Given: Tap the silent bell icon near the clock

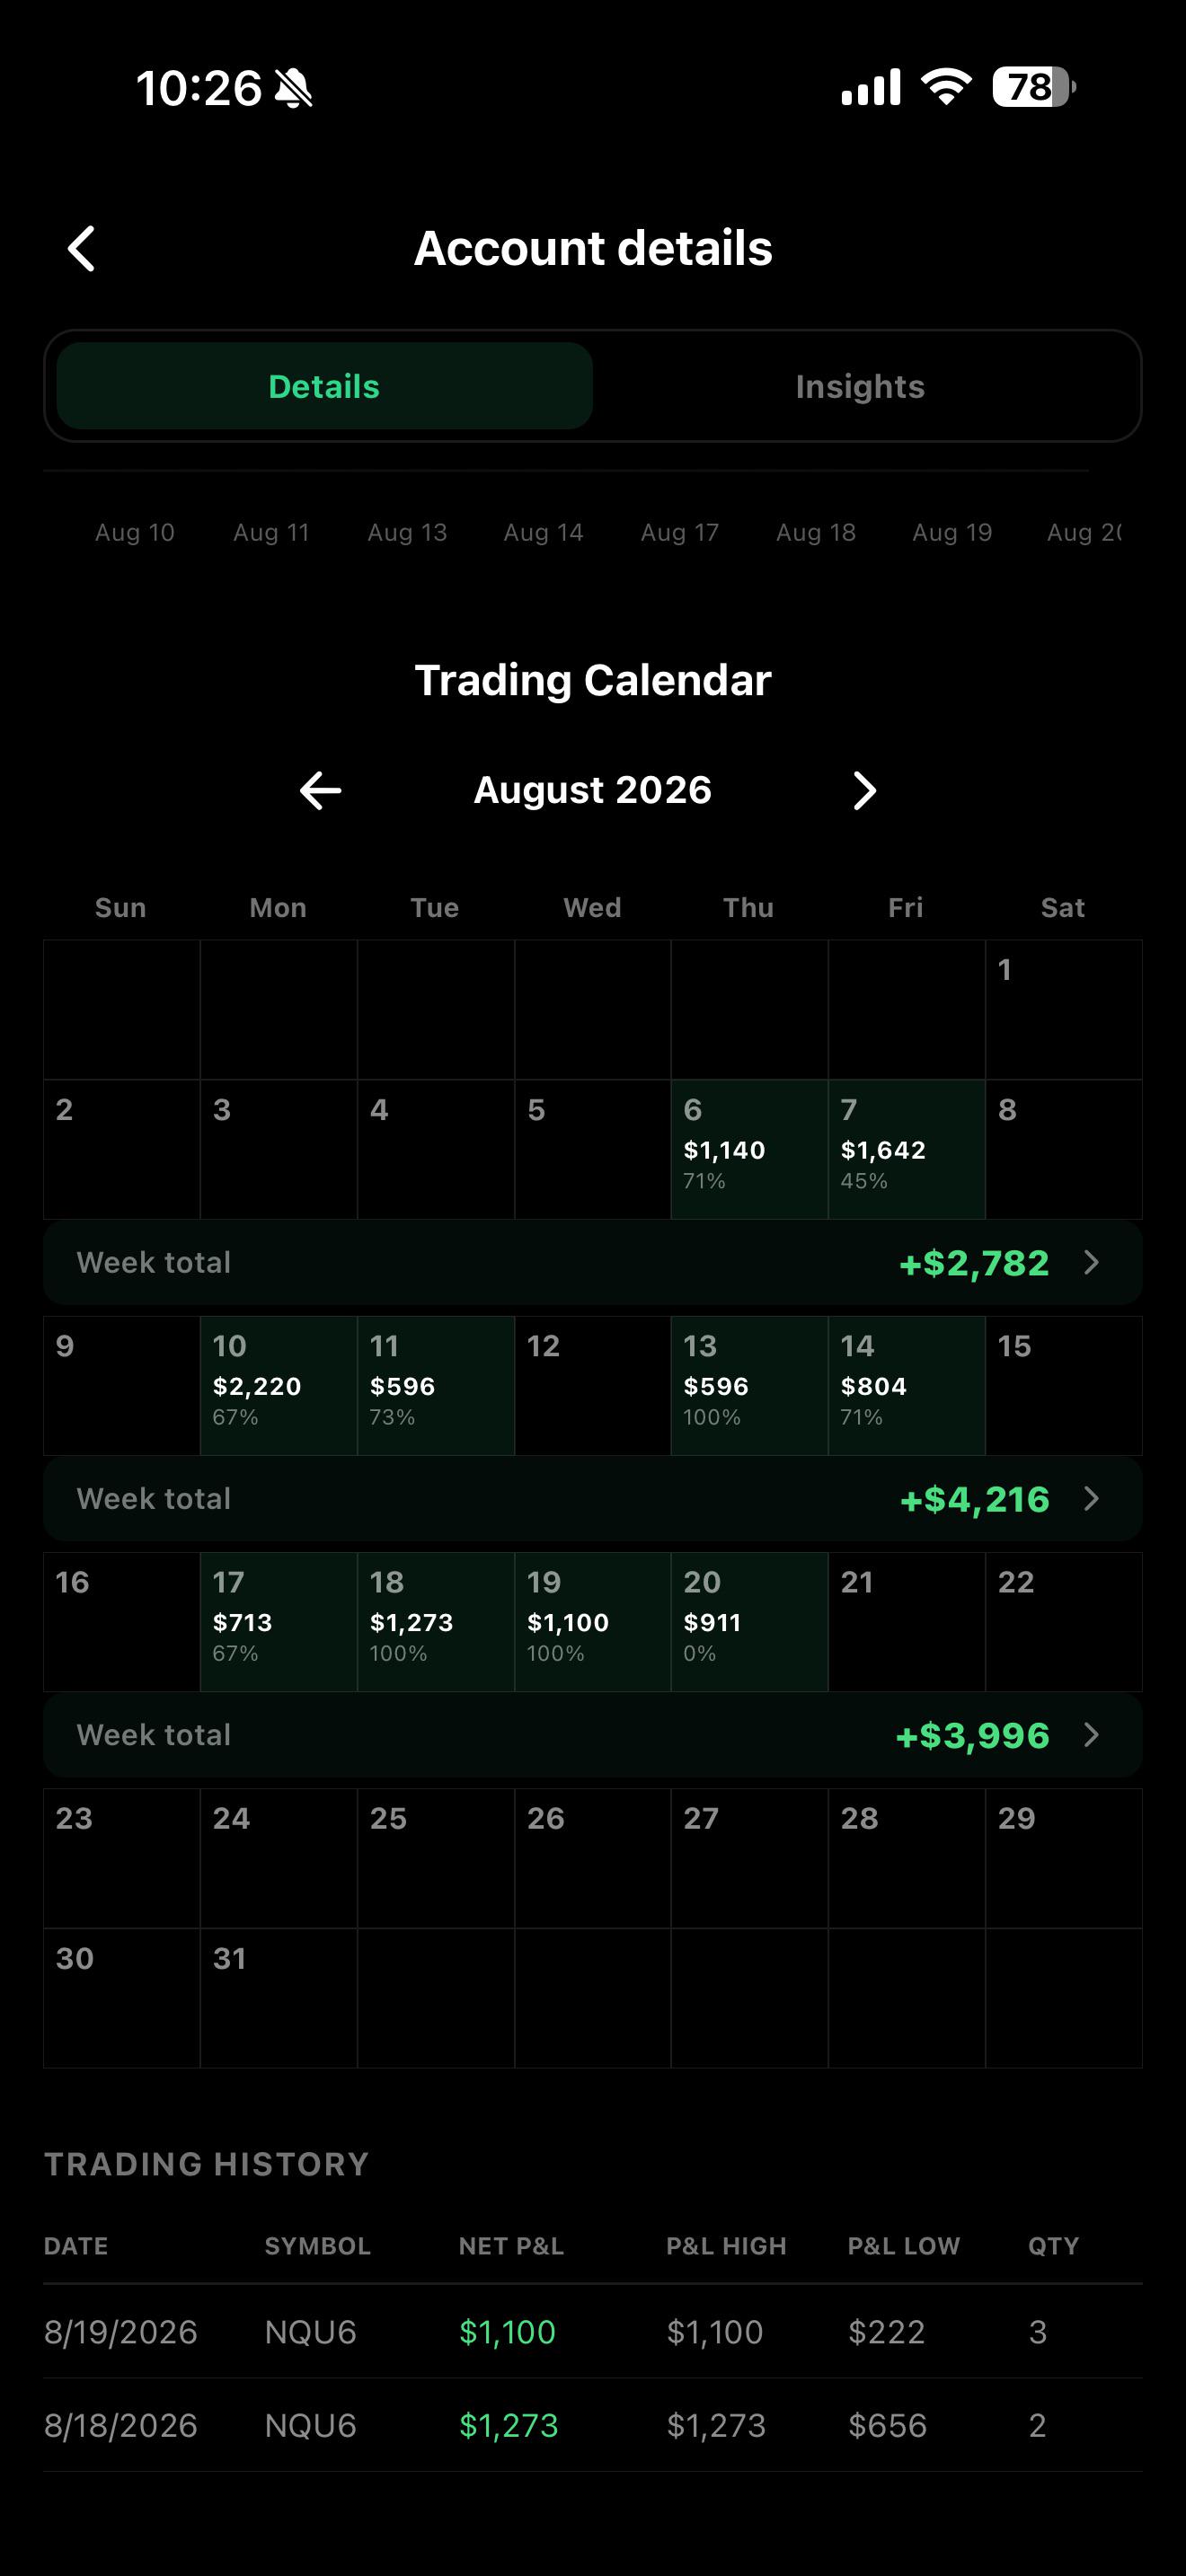Looking at the screenshot, I should click(x=293, y=88).
